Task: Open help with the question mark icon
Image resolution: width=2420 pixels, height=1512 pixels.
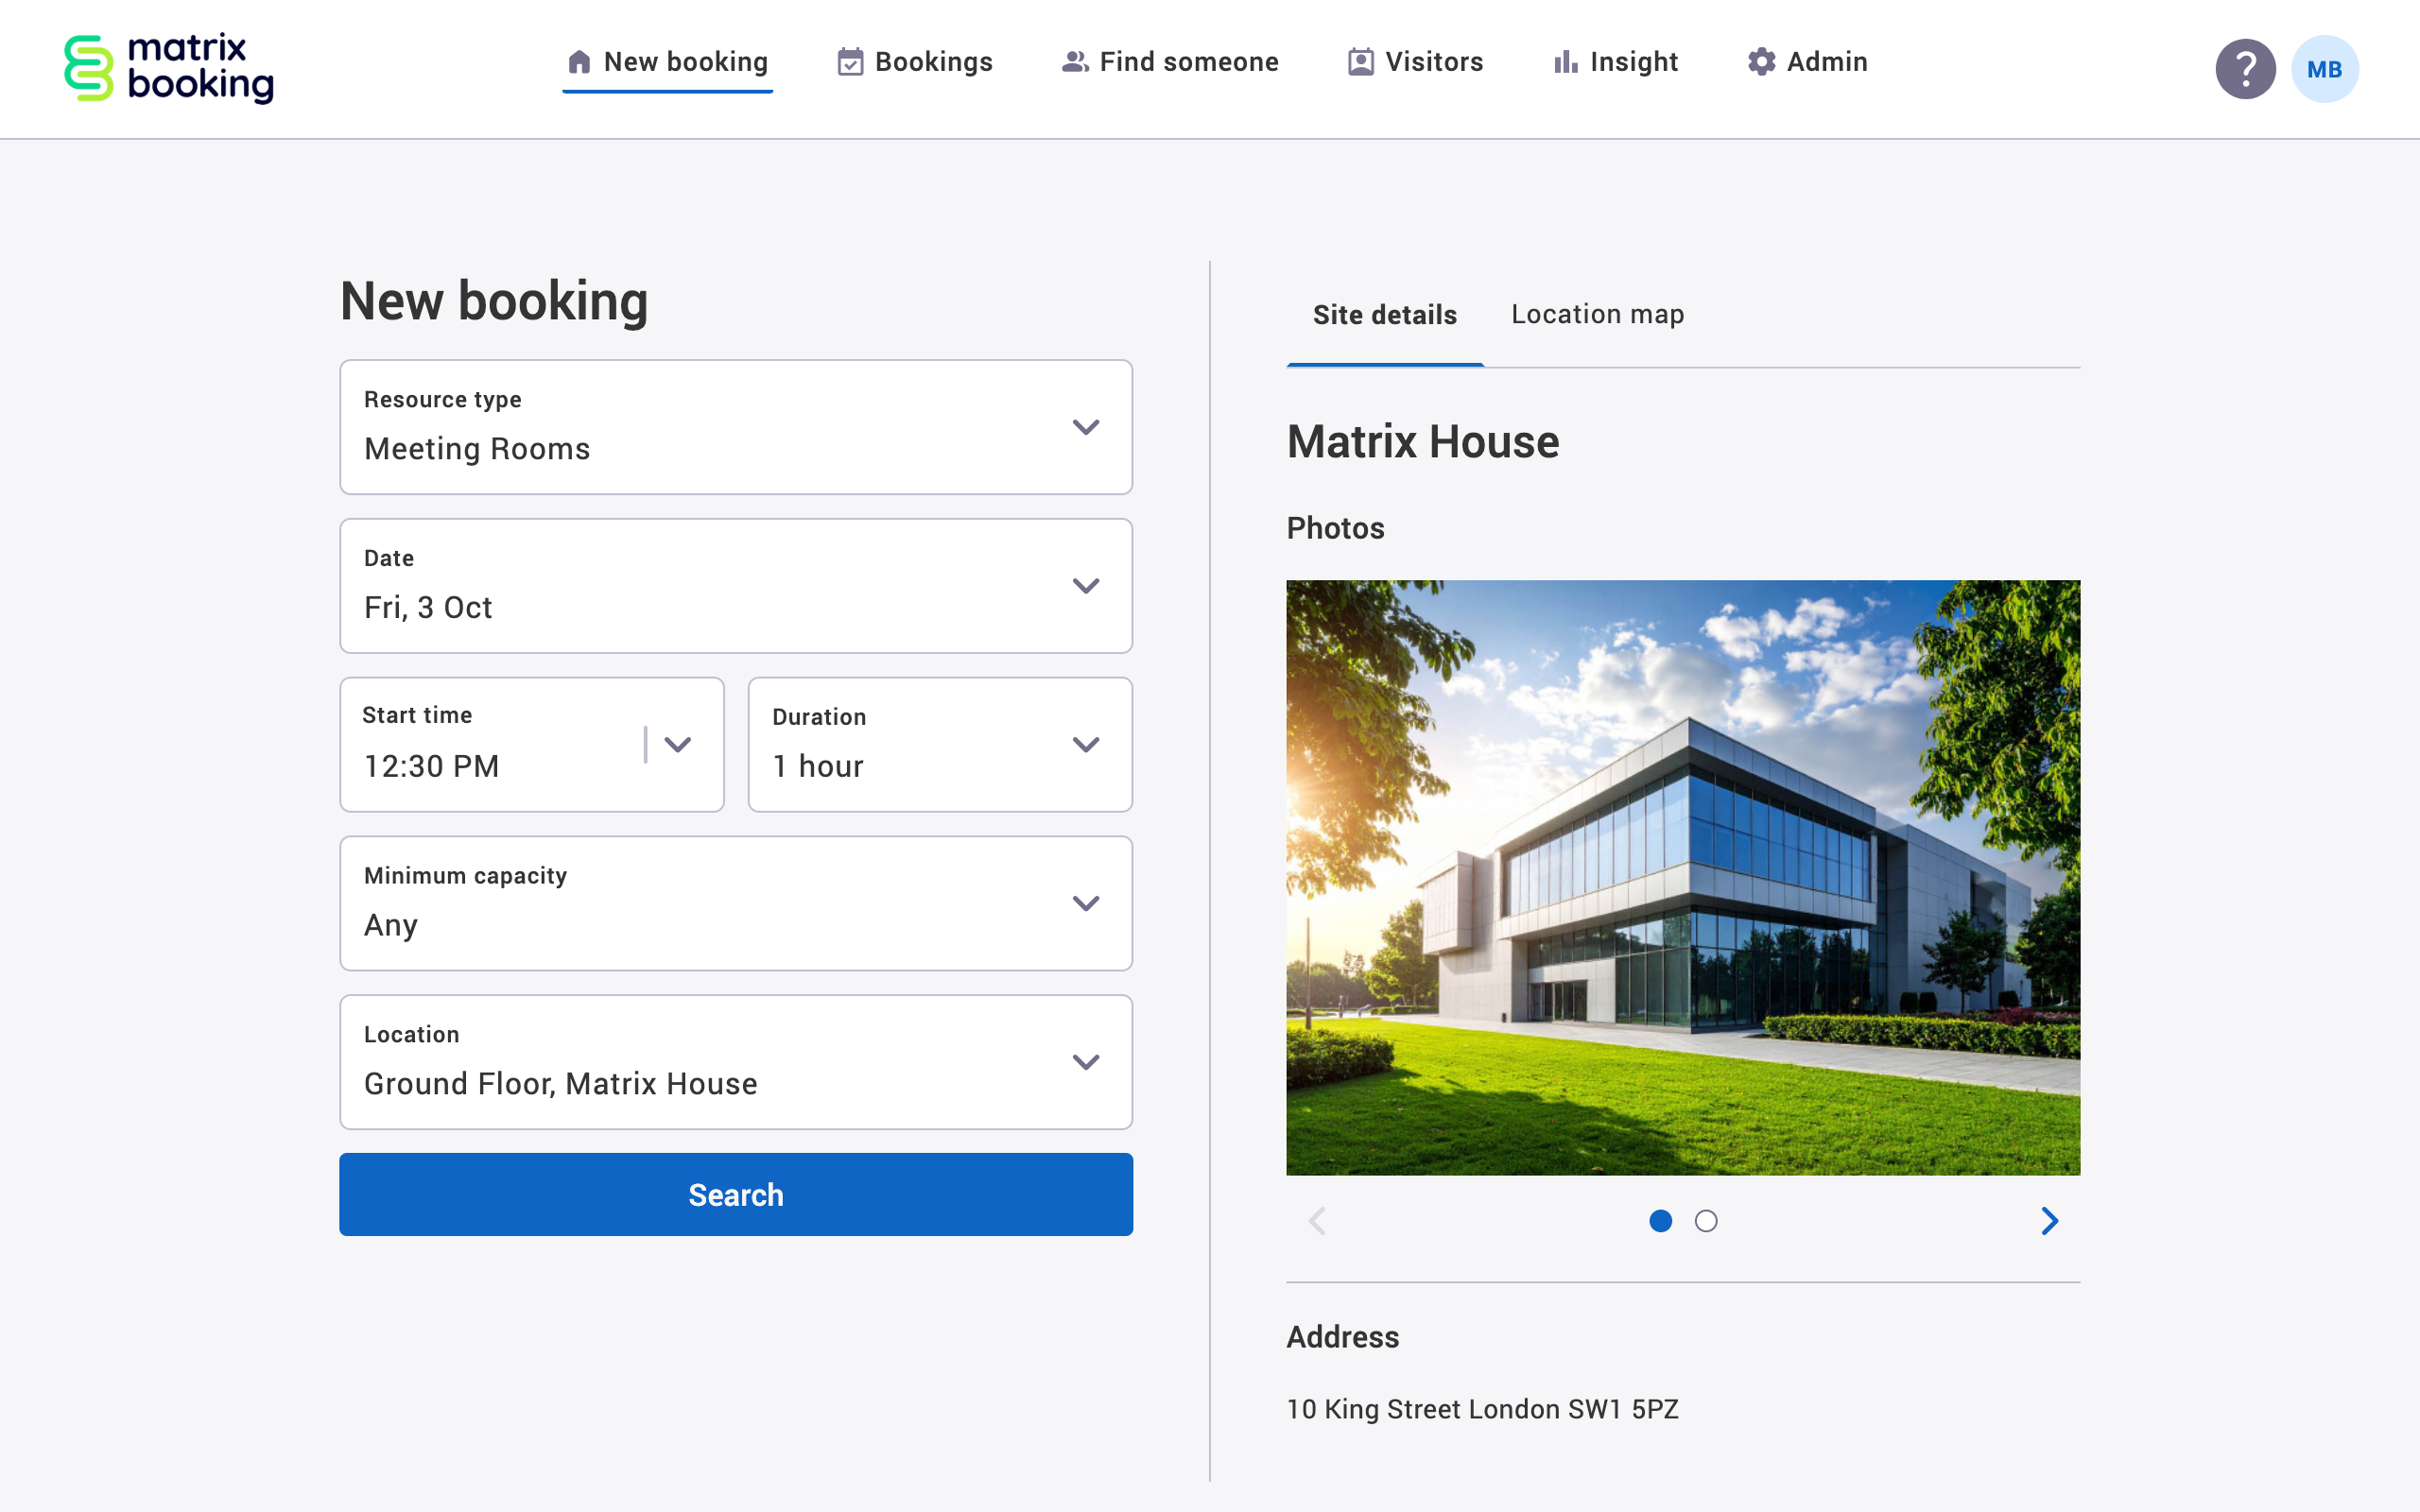Action: 2246,68
